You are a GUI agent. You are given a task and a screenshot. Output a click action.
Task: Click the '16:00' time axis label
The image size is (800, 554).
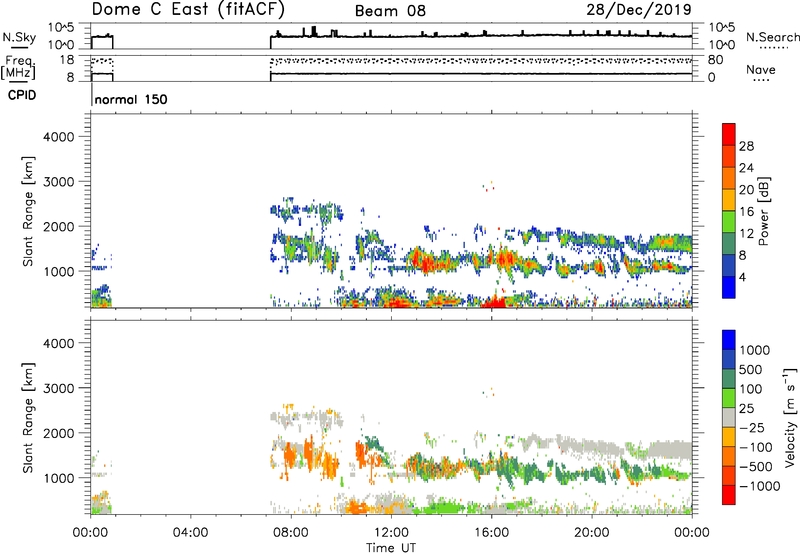pyautogui.click(x=491, y=533)
